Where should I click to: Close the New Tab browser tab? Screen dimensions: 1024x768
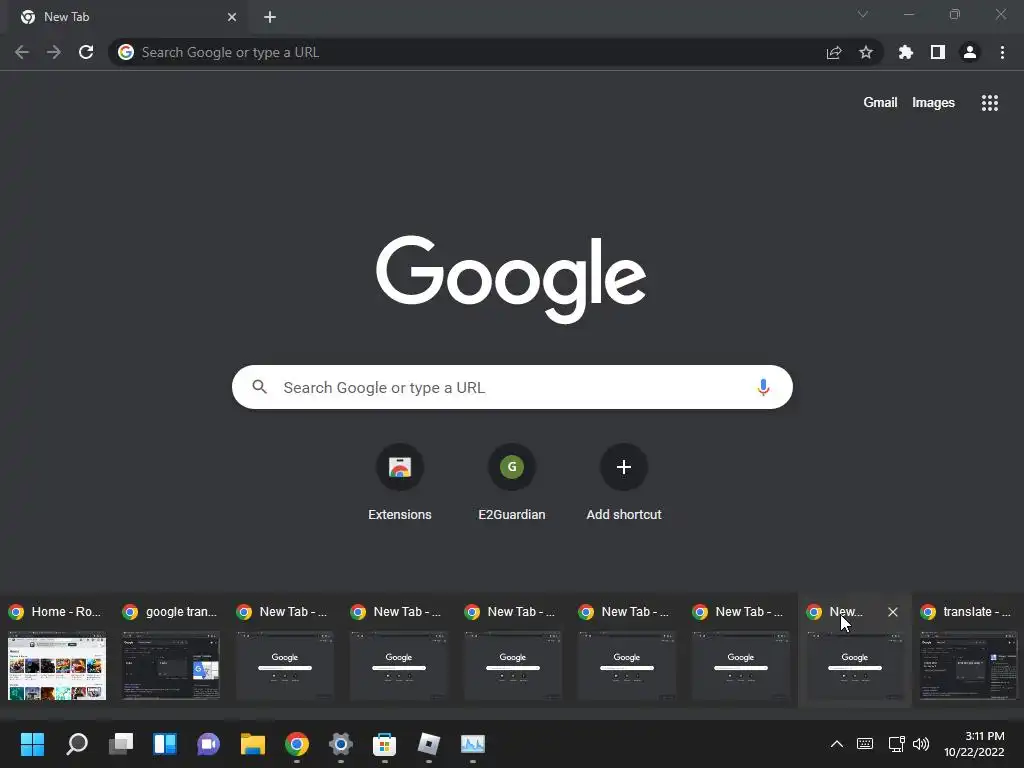tap(232, 17)
